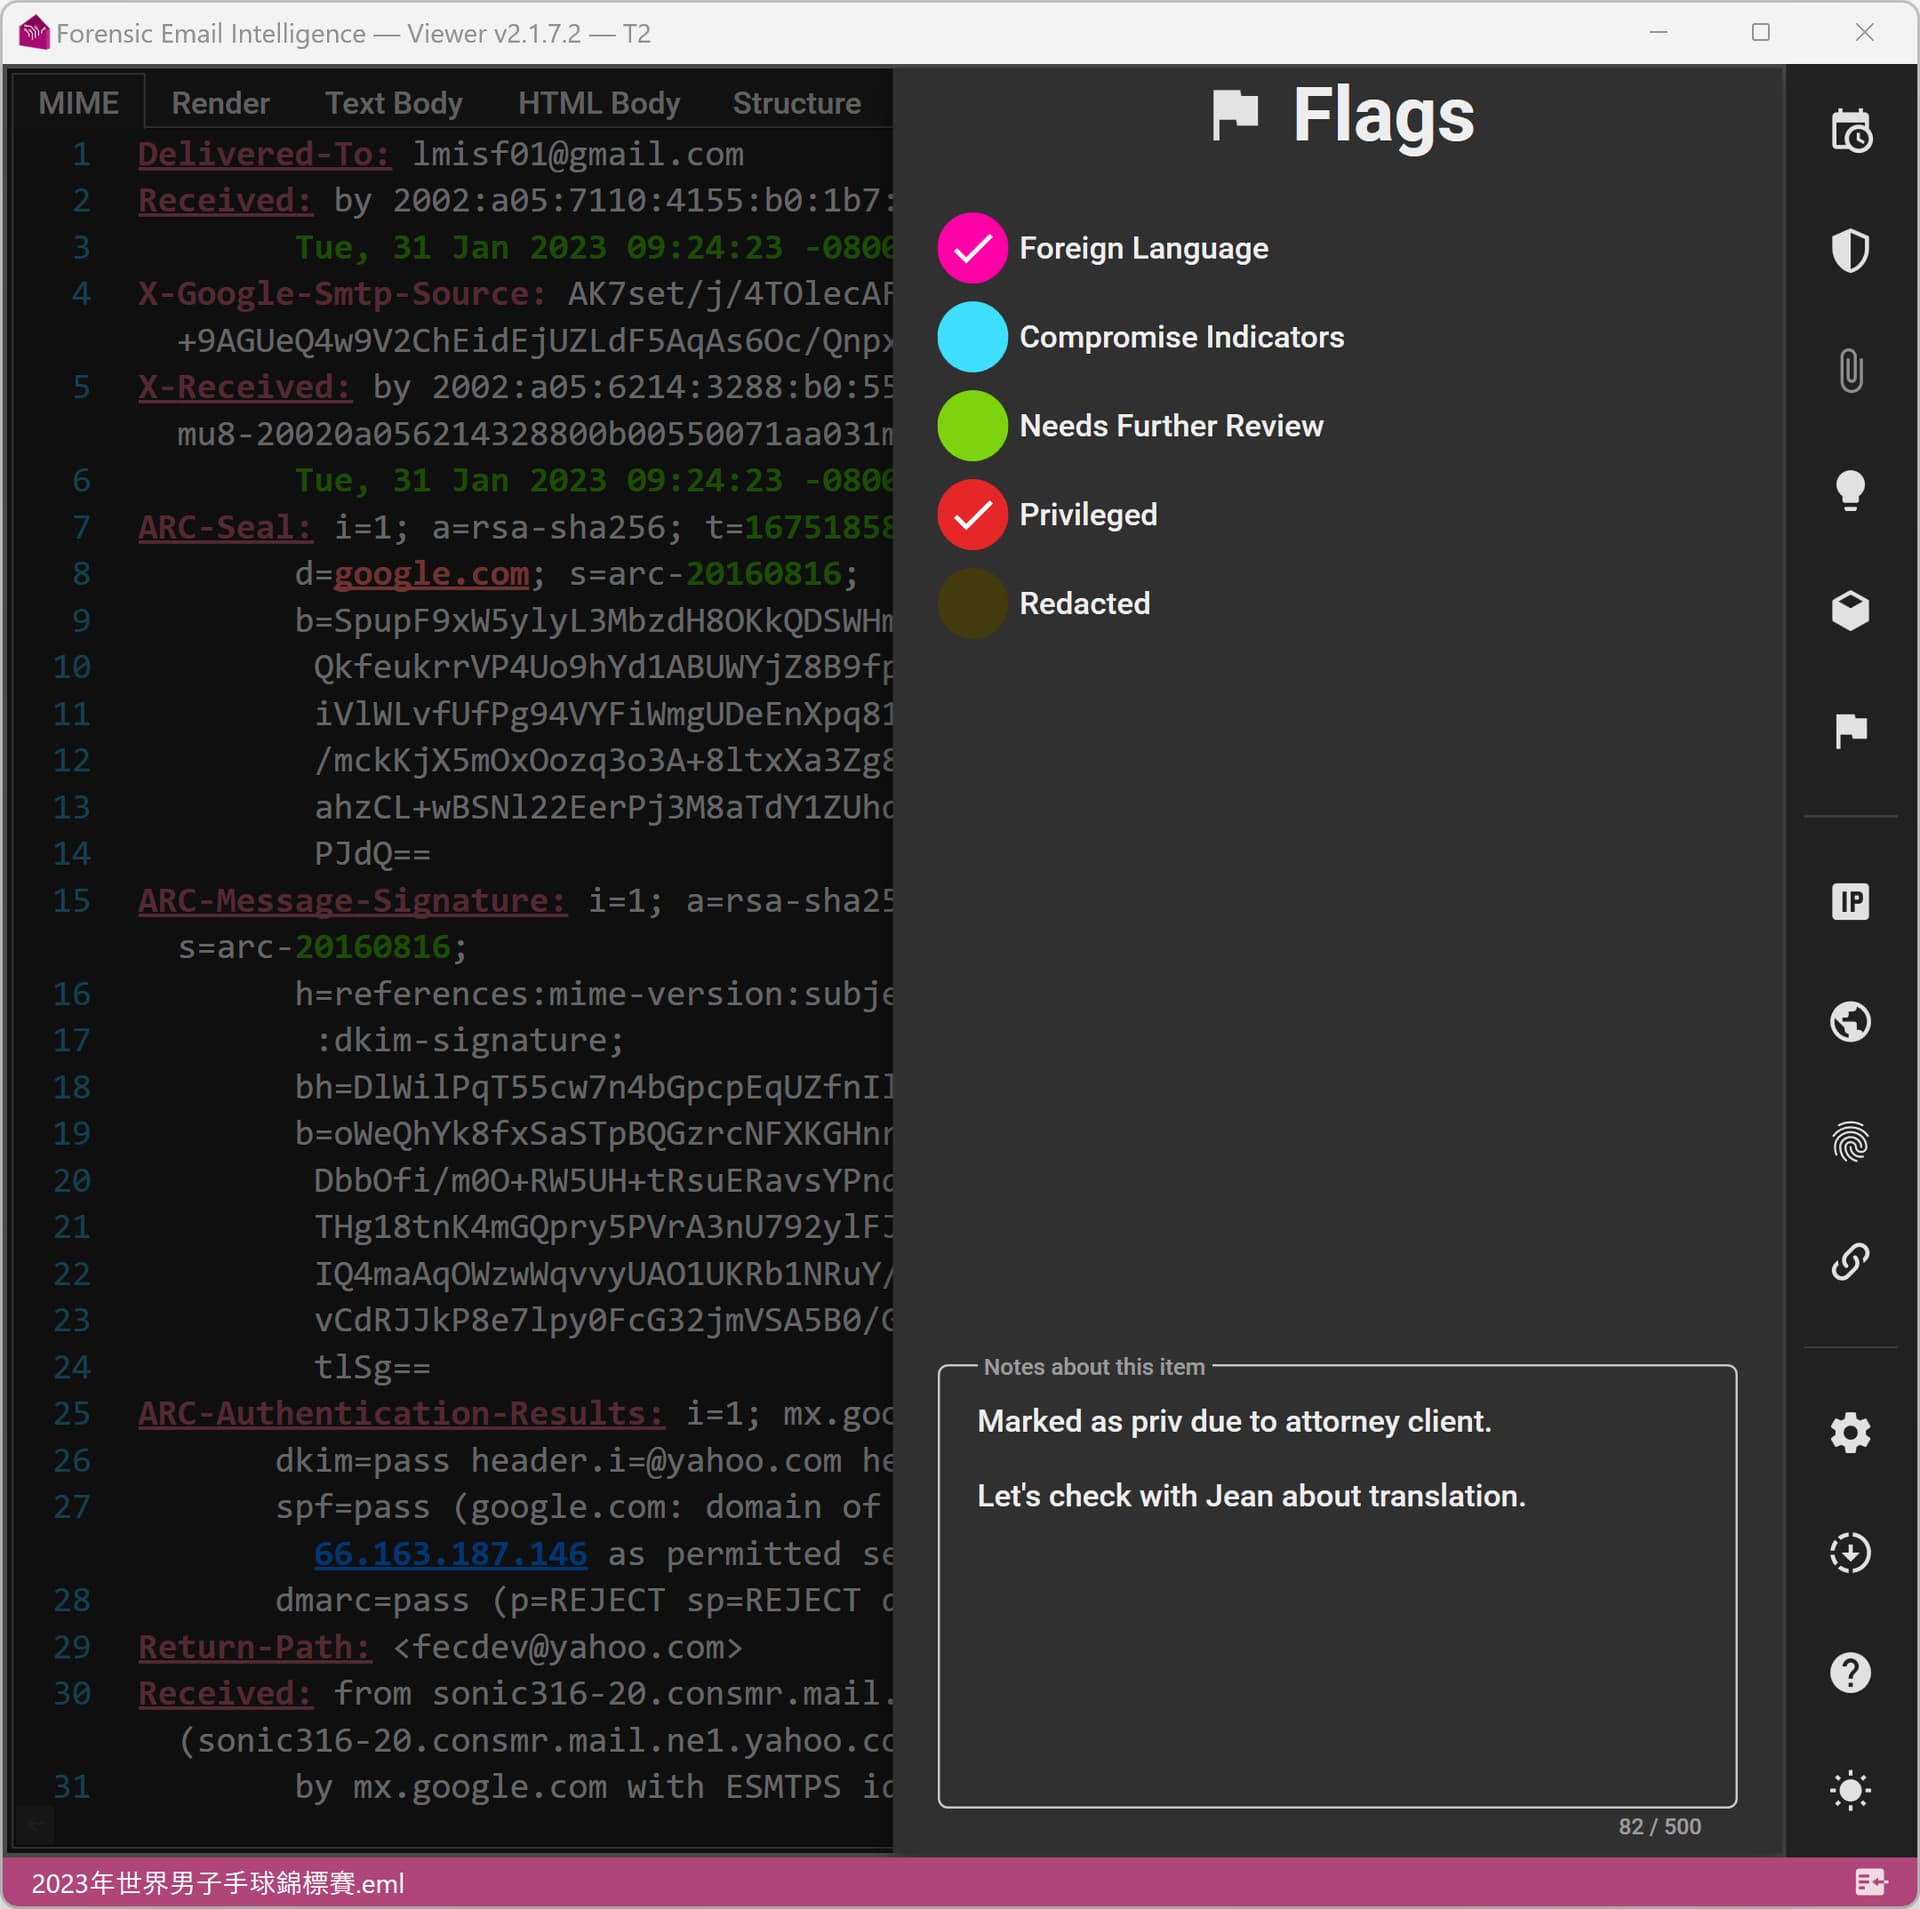
Task: Click the globe icon in sidebar
Action: 1849,1021
